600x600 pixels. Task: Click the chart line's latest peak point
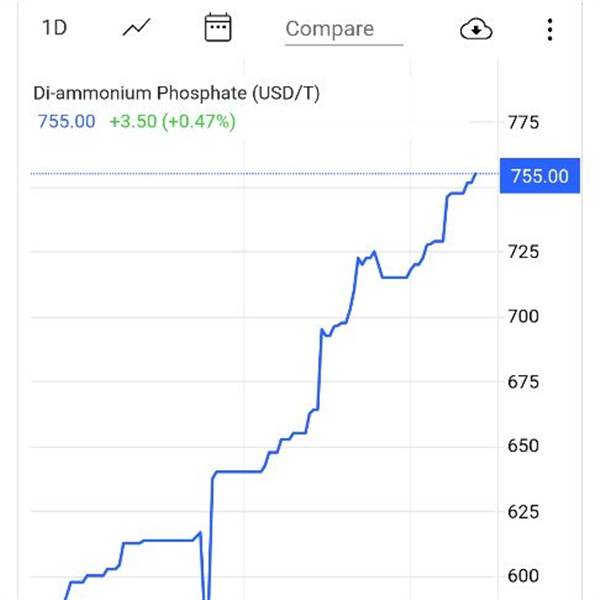[x=476, y=174]
